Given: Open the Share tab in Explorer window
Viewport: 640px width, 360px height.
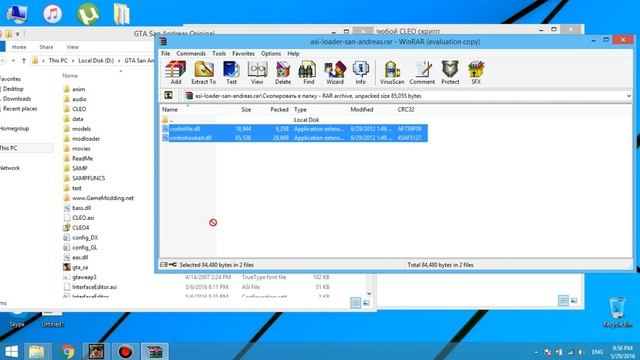Looking at the screenshot, I should point(46,47).
